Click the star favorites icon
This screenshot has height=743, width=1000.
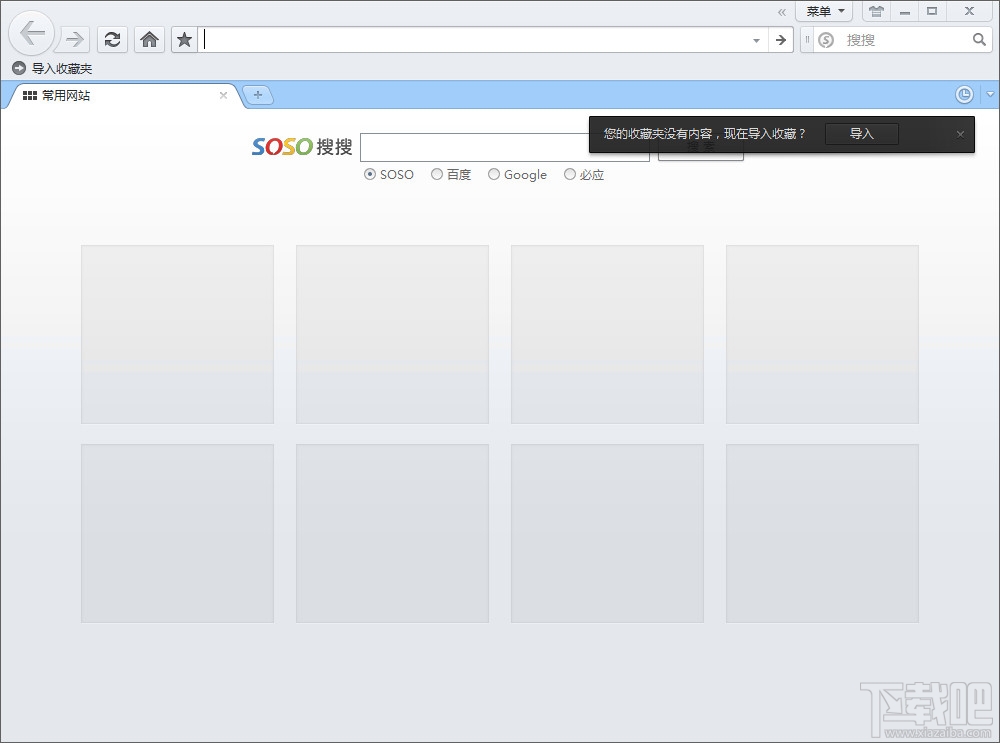(x=184, y=40)
